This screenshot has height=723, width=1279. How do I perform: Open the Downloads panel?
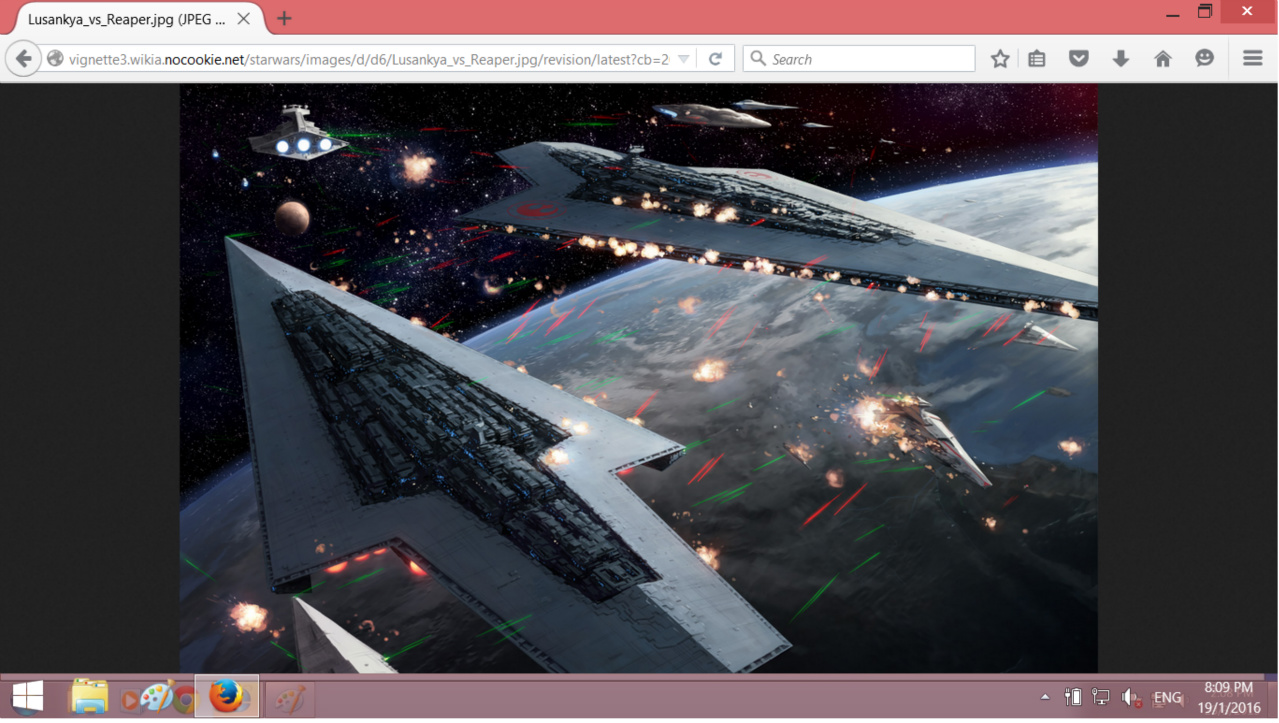(x=1121, y=59)
